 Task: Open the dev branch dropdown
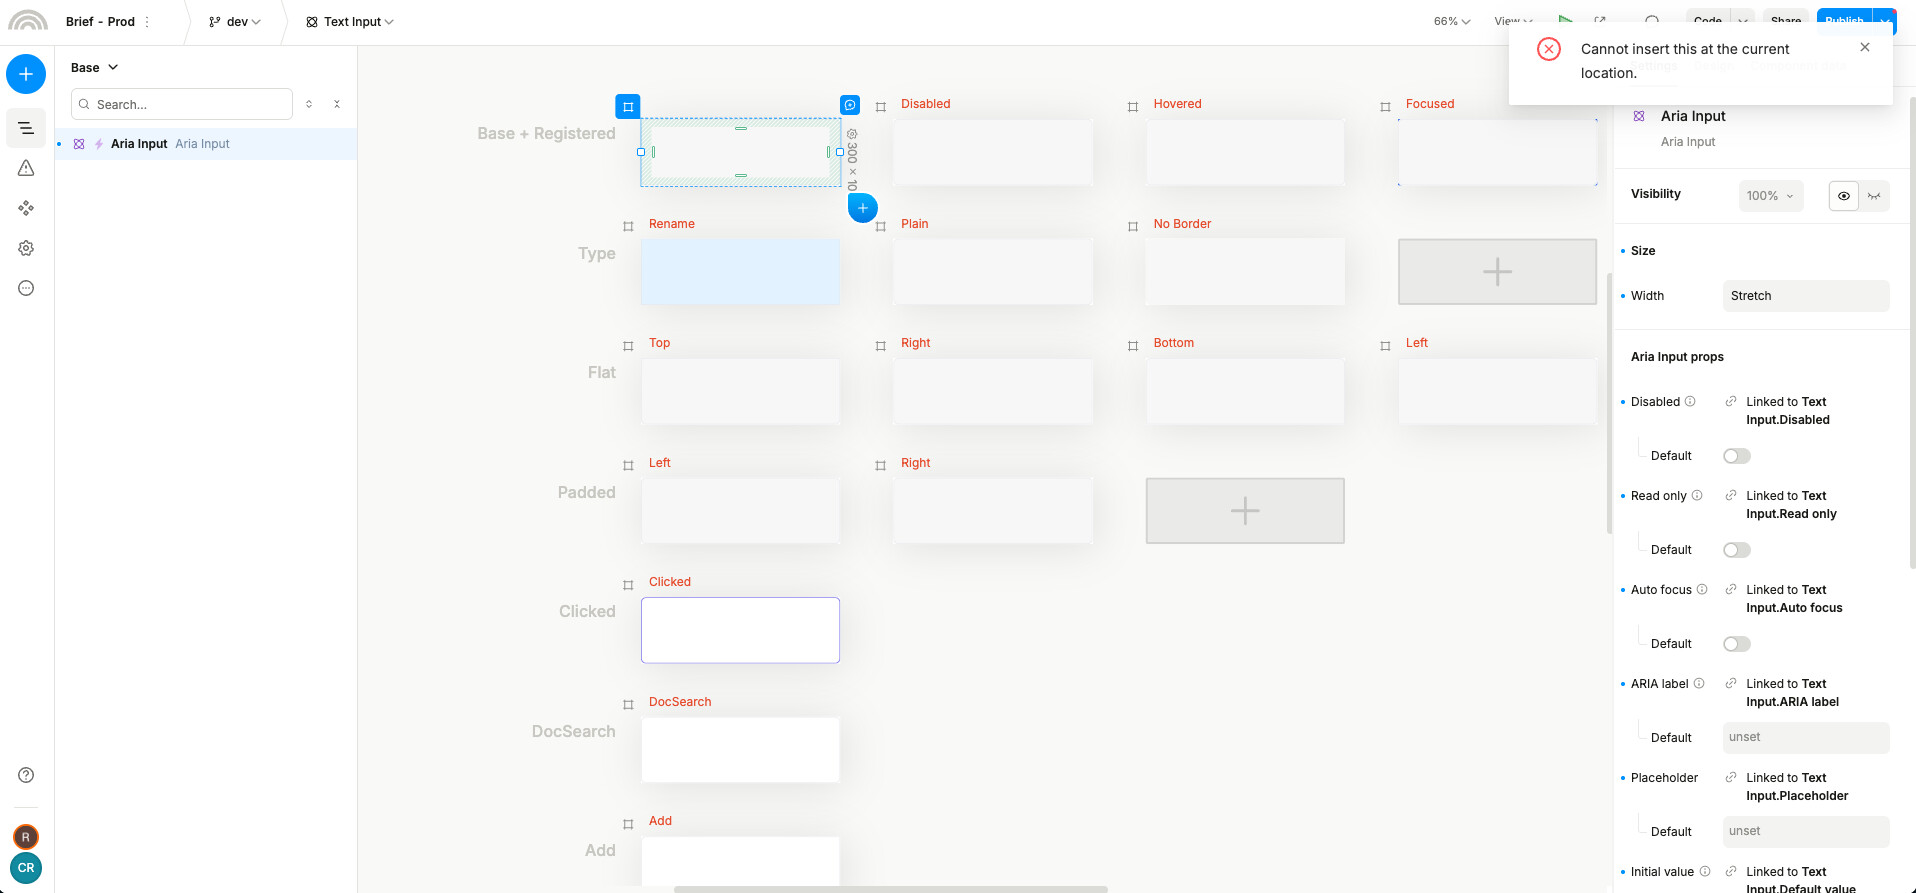[235, 22]
